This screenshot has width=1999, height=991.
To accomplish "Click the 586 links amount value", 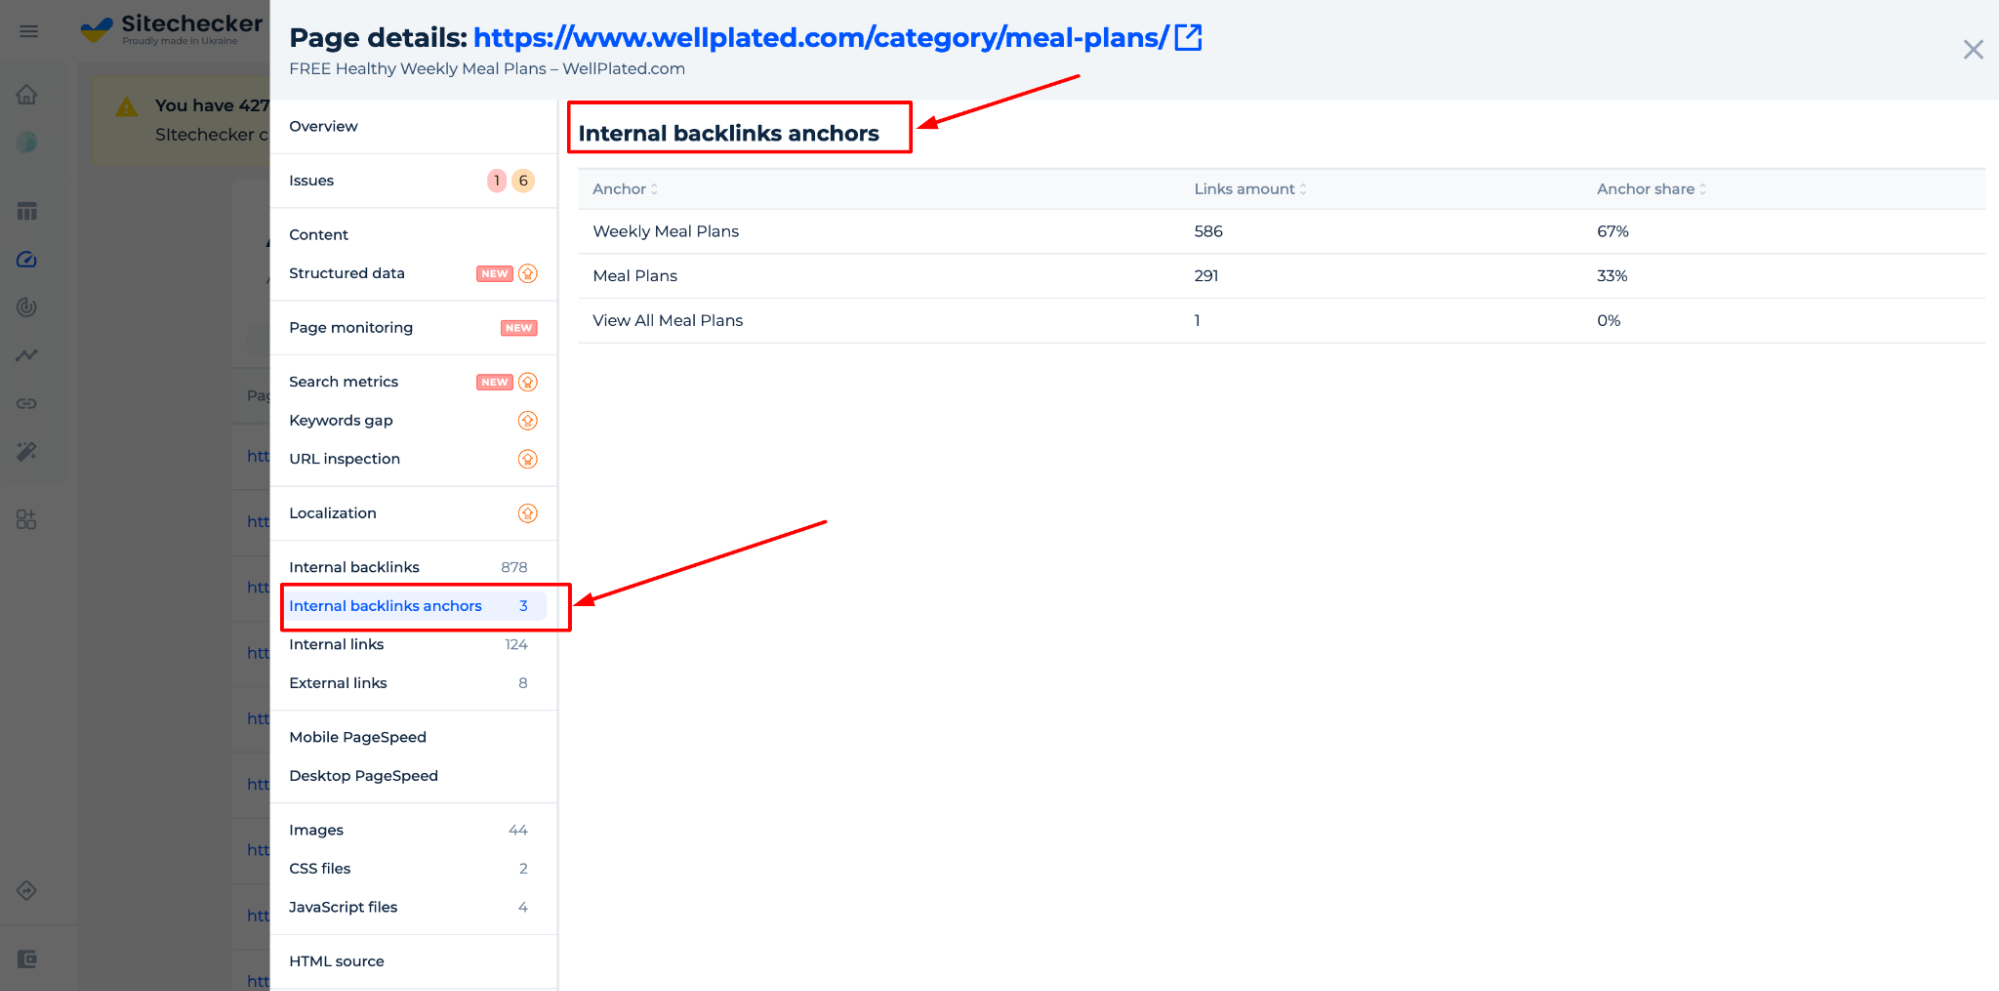I will (x=1208, y=231).
